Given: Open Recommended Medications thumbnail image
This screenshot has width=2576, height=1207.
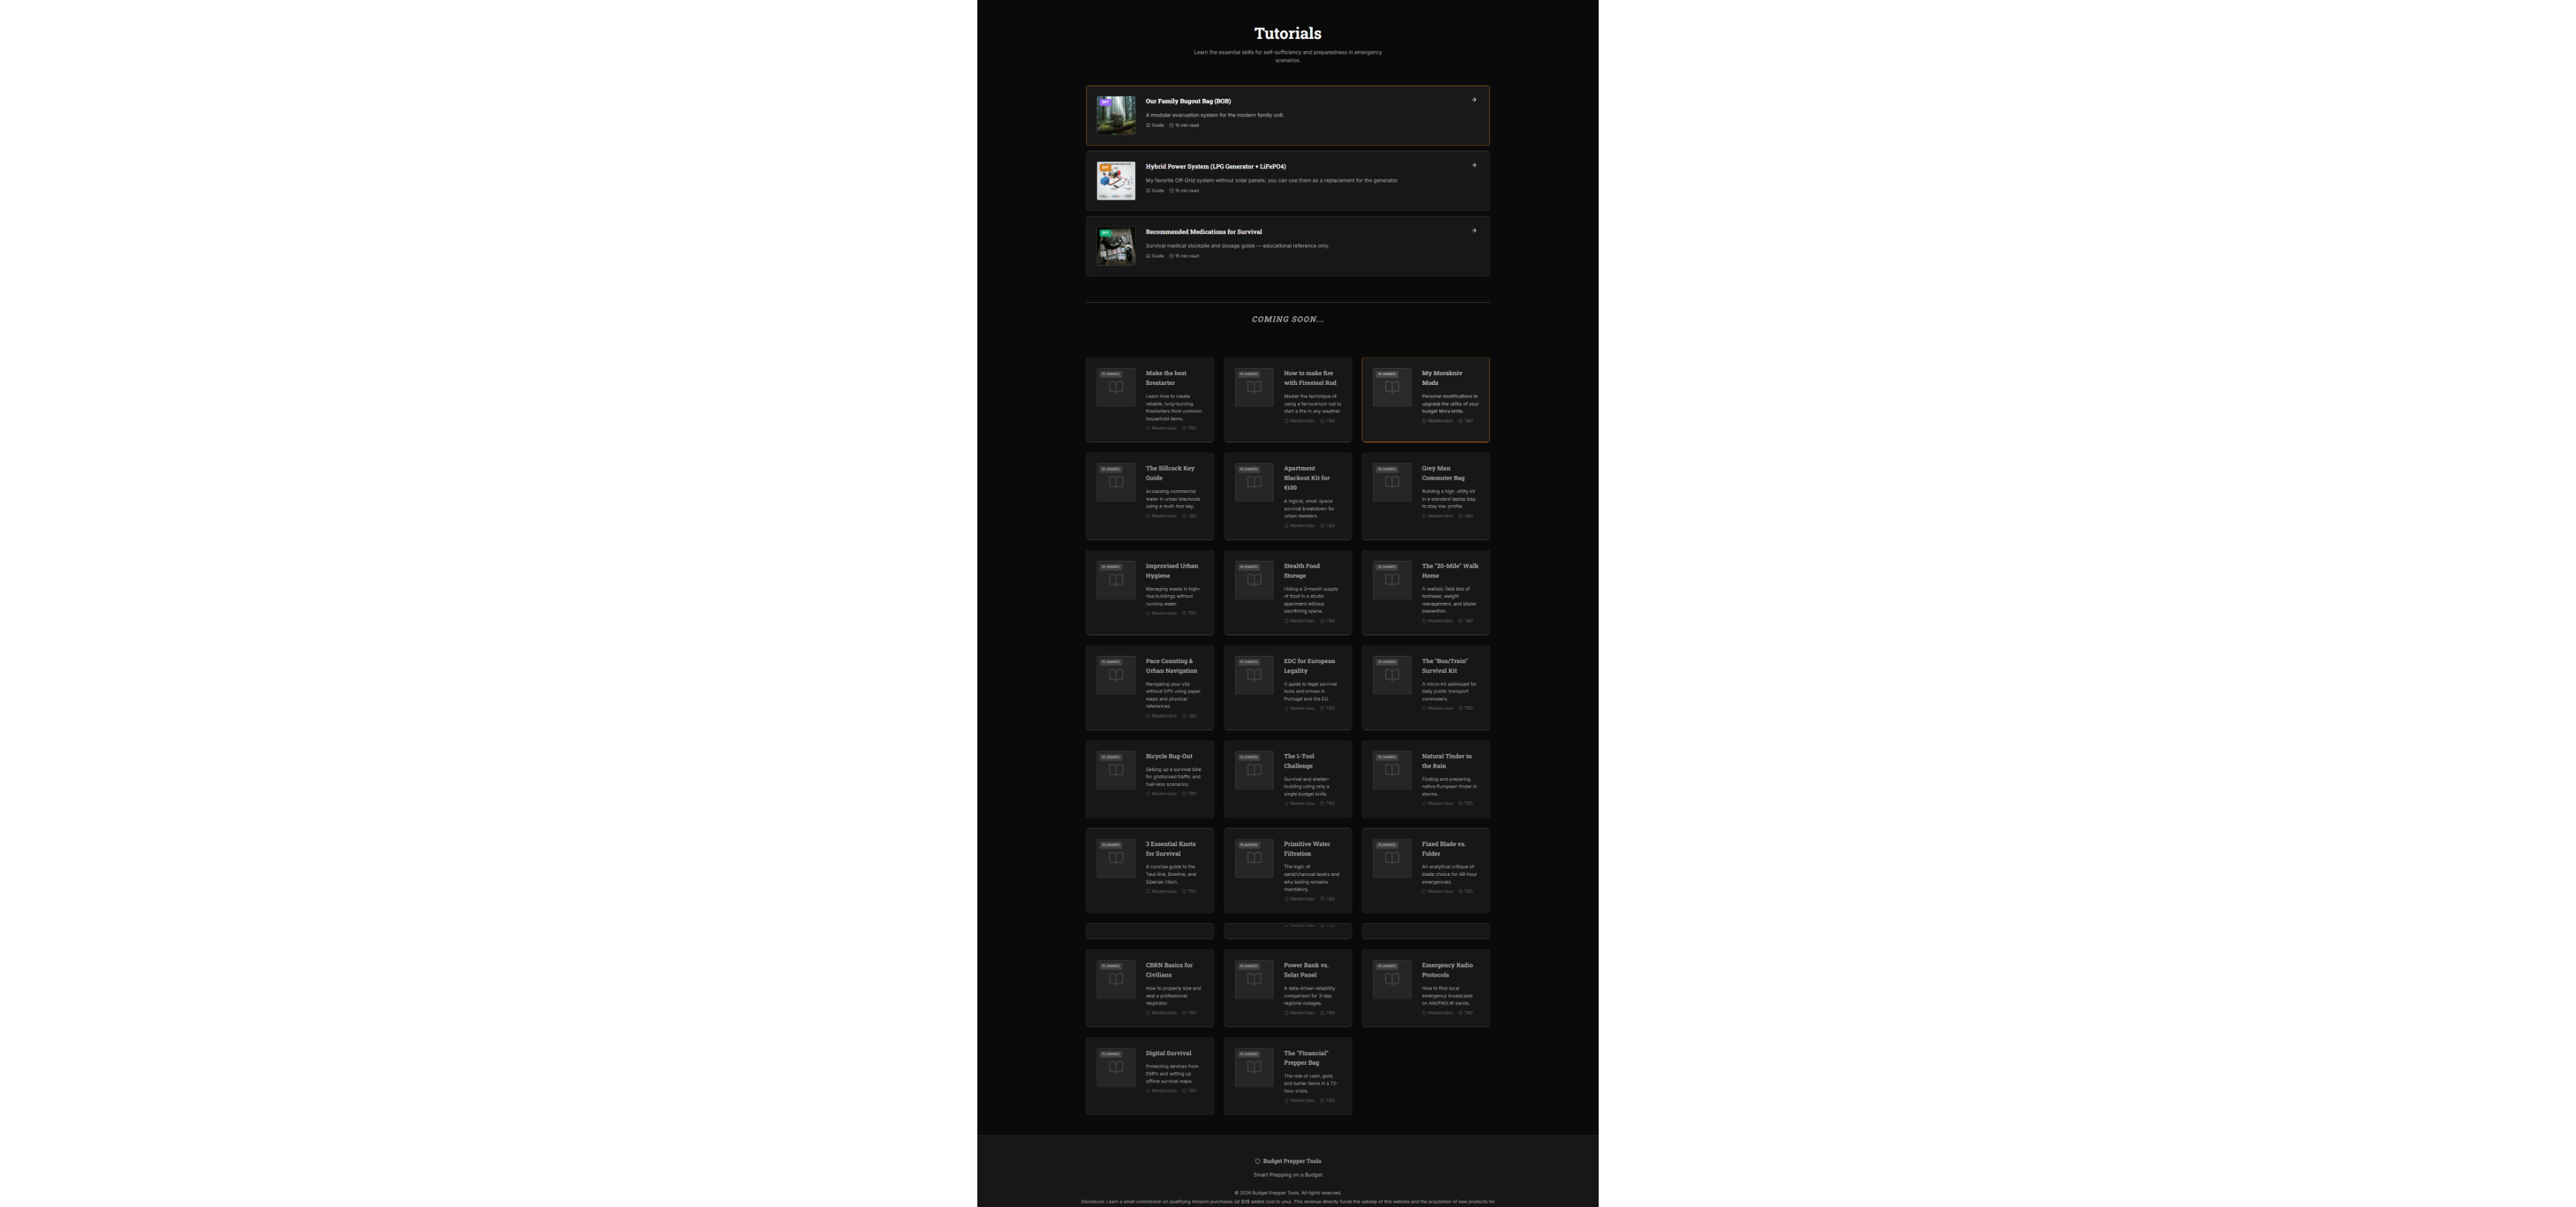Looking at the screenshot, I should click(x=1115, y=246).
